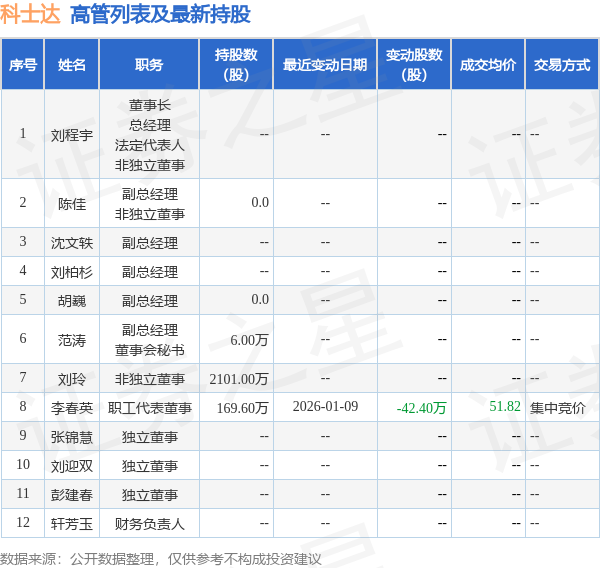The image size is (600, 568).
Task: Click 非独立董事 in 刘玲's row
Action: [149, 379]
